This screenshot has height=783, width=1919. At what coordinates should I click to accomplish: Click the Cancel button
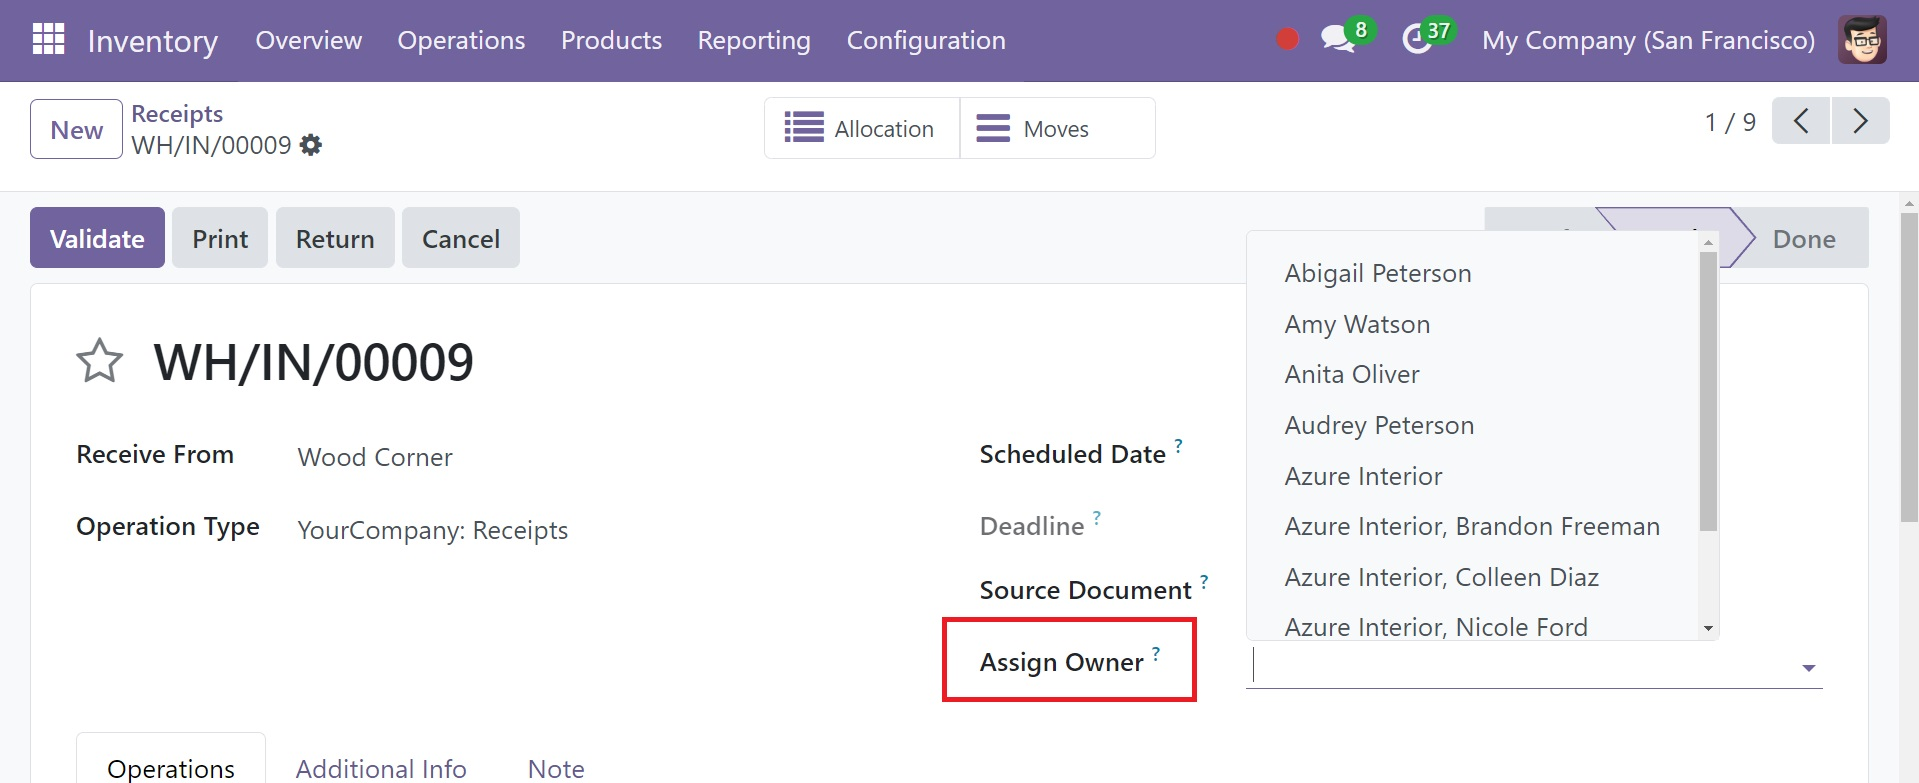pyautogui.click(x=461, y=238)
